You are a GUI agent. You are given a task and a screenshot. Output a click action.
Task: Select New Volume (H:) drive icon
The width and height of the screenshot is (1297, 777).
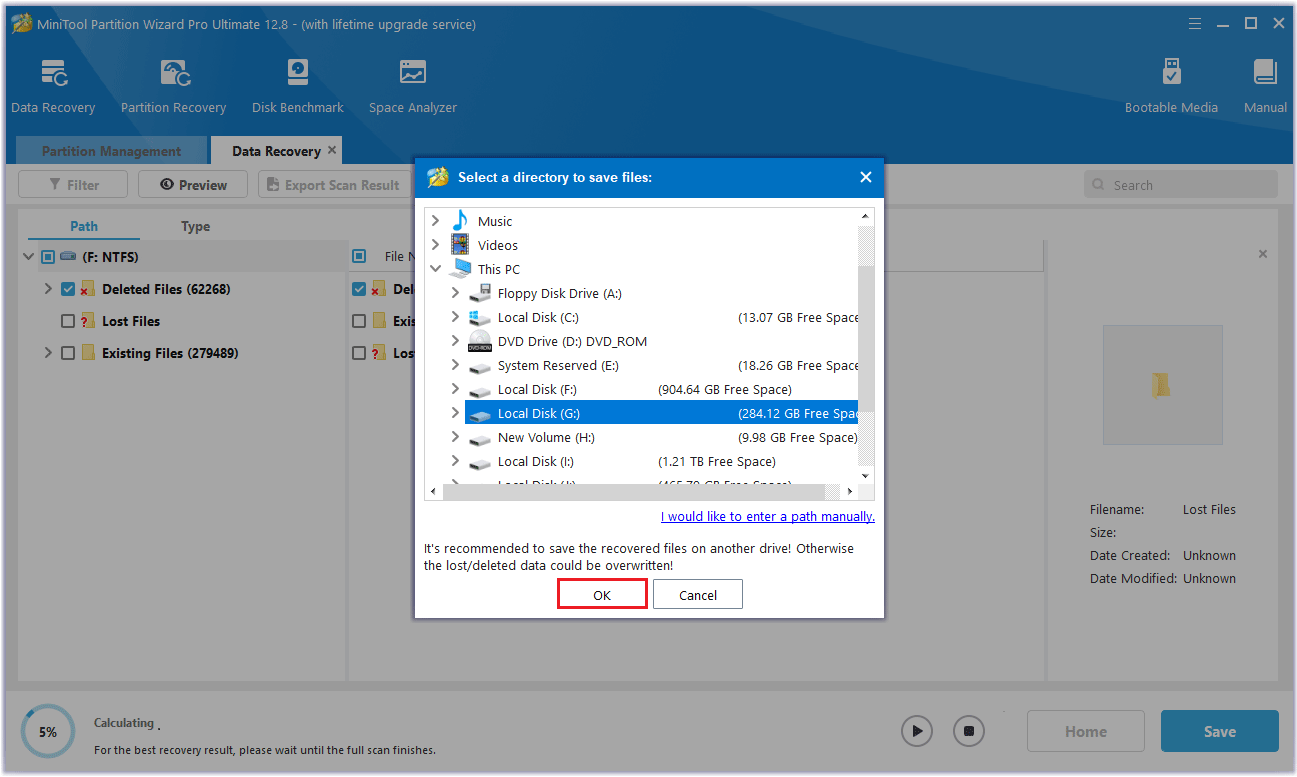tap(481, 438)
